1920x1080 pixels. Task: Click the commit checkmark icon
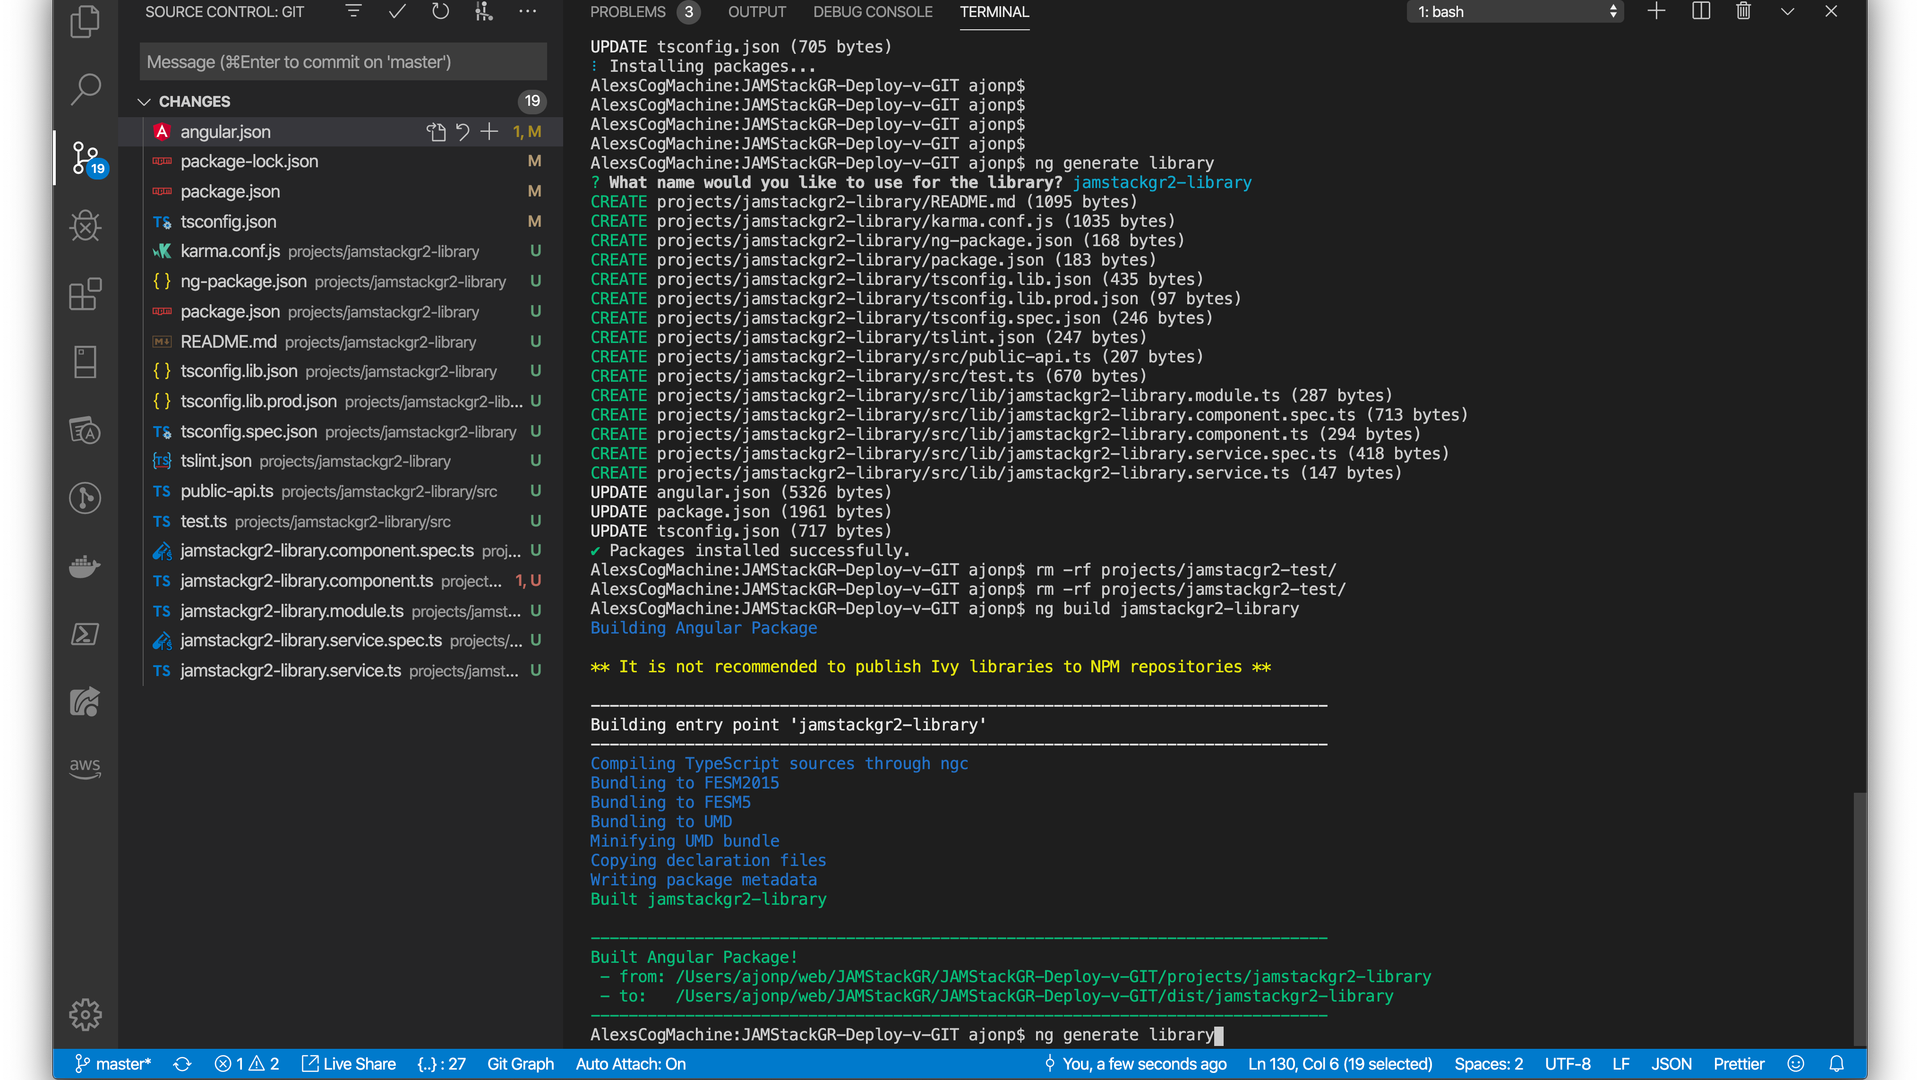tap(397, 12)
